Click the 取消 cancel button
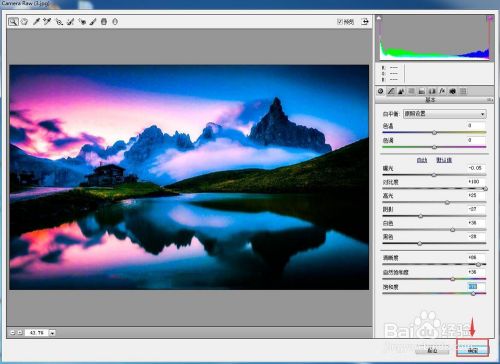This screenshot has width=500, height=364. pyautogui.click(x=432, y=350)
